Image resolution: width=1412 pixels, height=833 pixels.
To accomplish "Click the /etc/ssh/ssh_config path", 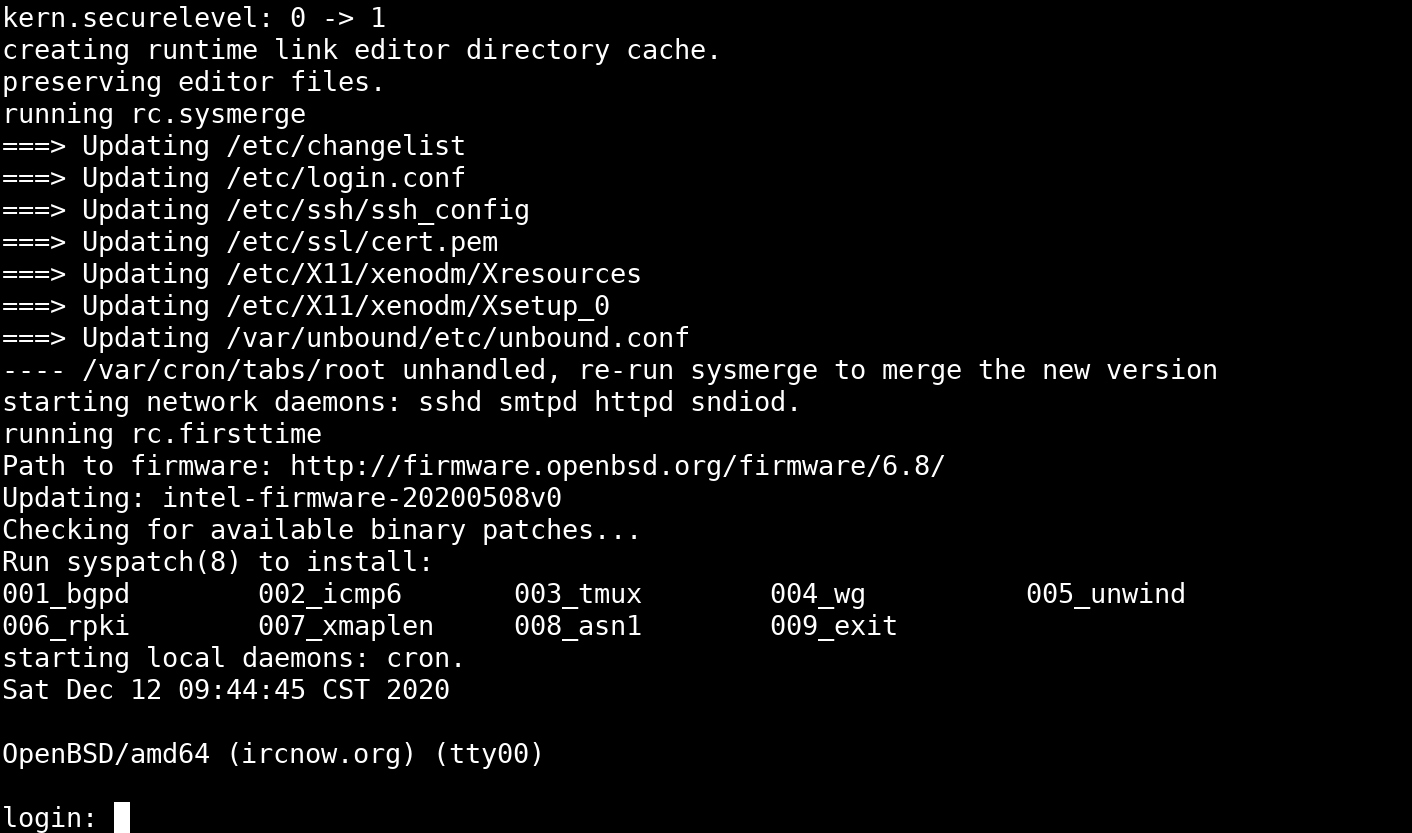I will (378, 210).
